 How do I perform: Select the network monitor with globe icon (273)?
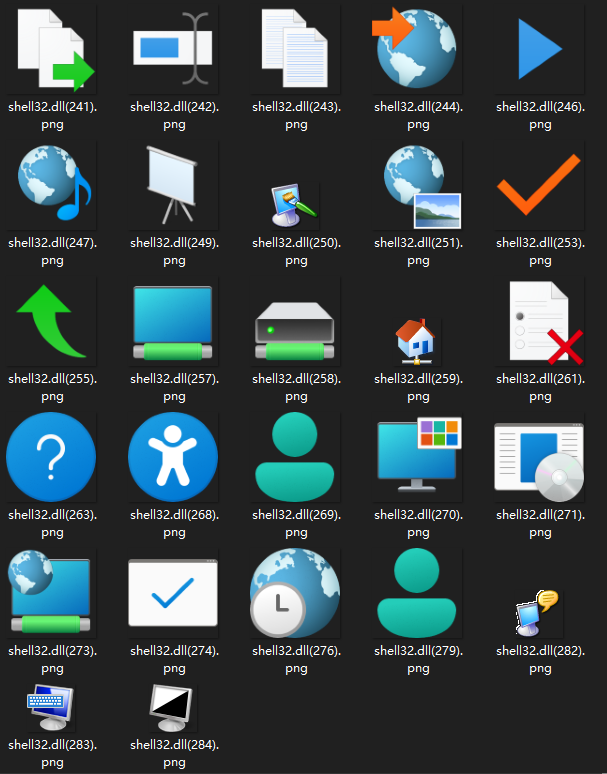click(49, 592)
